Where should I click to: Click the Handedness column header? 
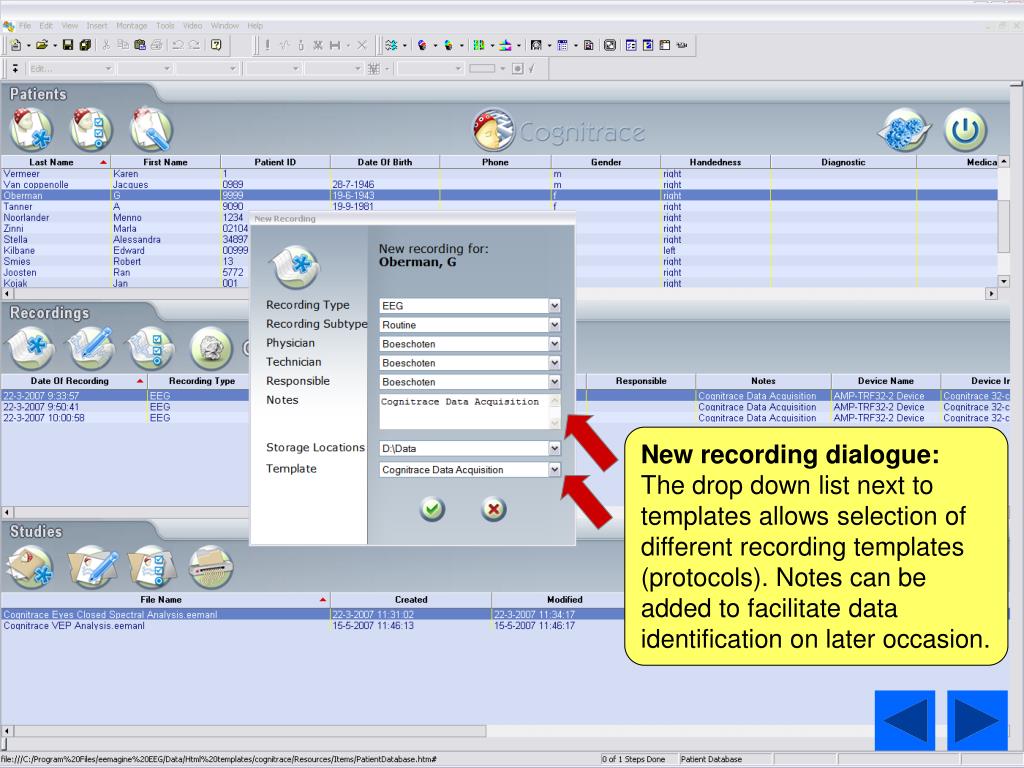pyautogui.click(x=715, y=162)
